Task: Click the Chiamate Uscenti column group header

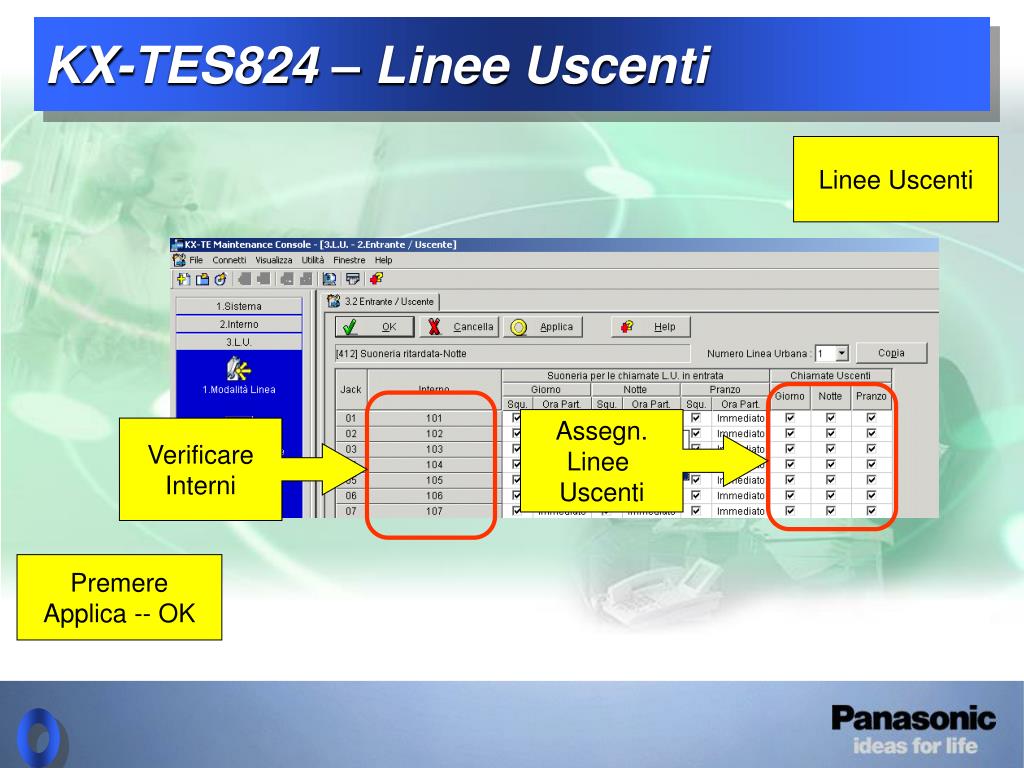Action: (x=830, y=376)
